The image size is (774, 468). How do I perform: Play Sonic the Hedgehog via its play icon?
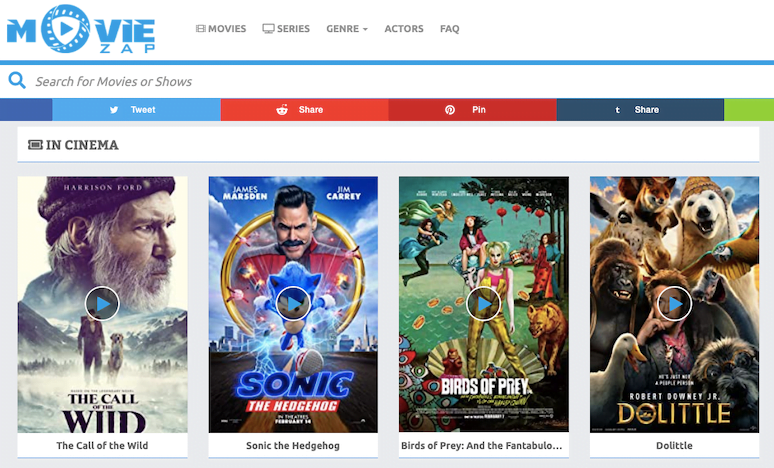[293, 304]
